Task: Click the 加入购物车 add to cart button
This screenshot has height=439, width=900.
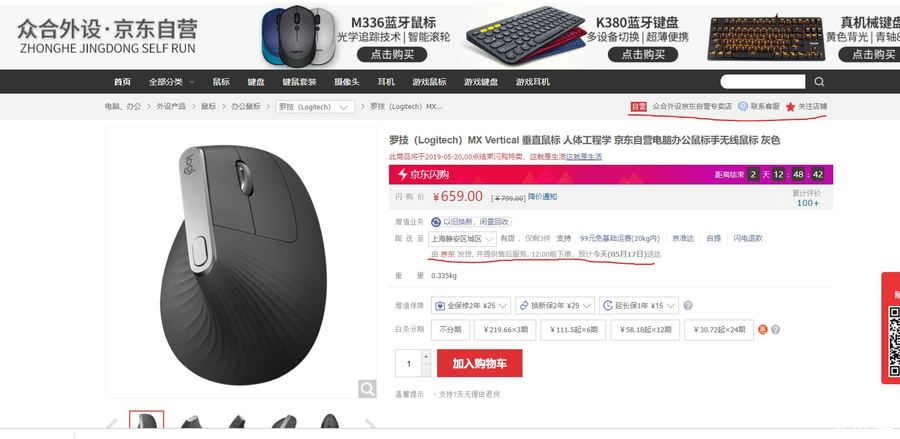Action: [480, 363]
